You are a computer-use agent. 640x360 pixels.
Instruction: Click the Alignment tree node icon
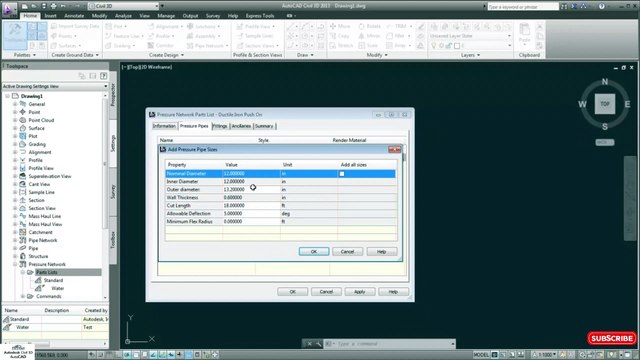click(23, 152)
